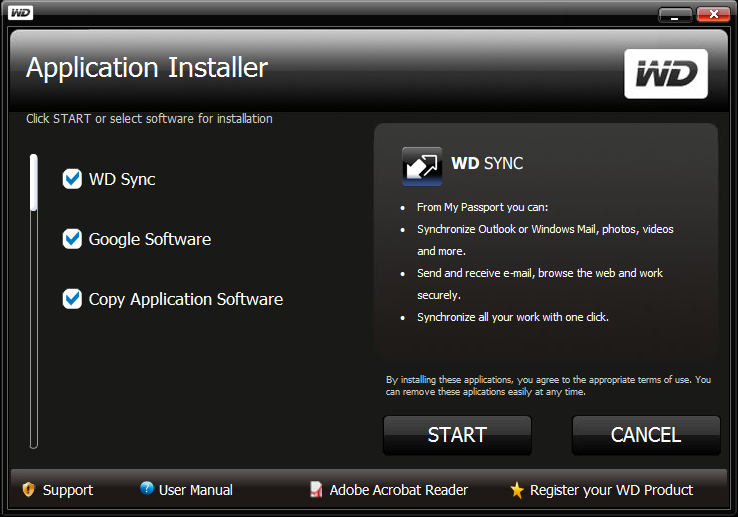Toggle the Copy Application Software checkbox

[x=72, y=299]
